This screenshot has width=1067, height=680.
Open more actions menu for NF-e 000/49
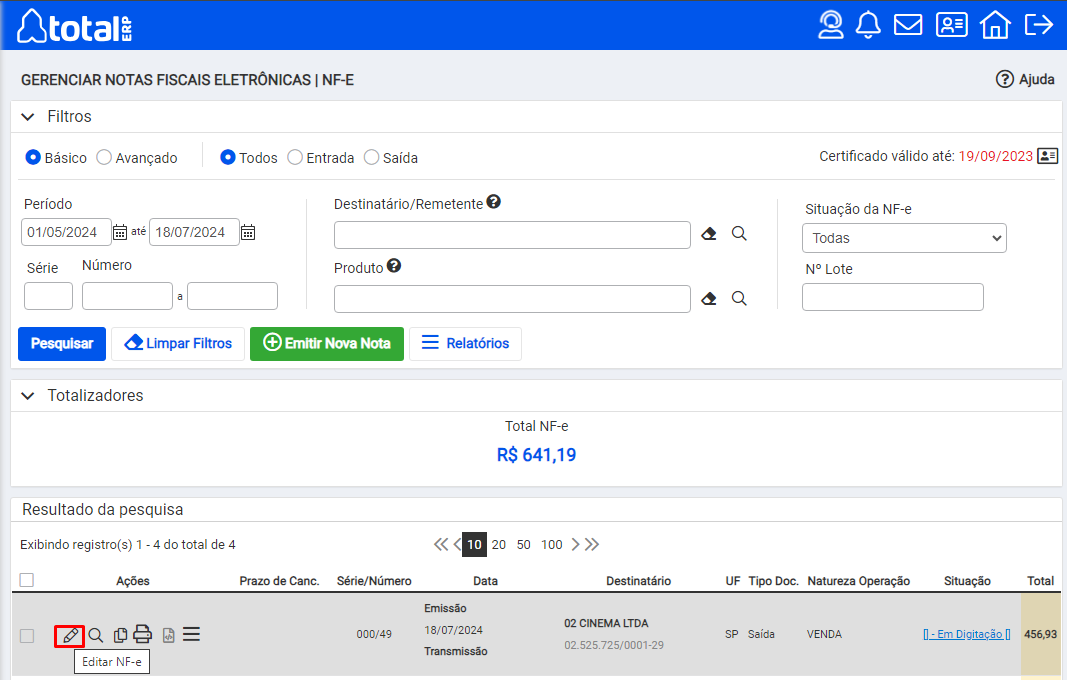pyautogui.click(x=191, y=634)
